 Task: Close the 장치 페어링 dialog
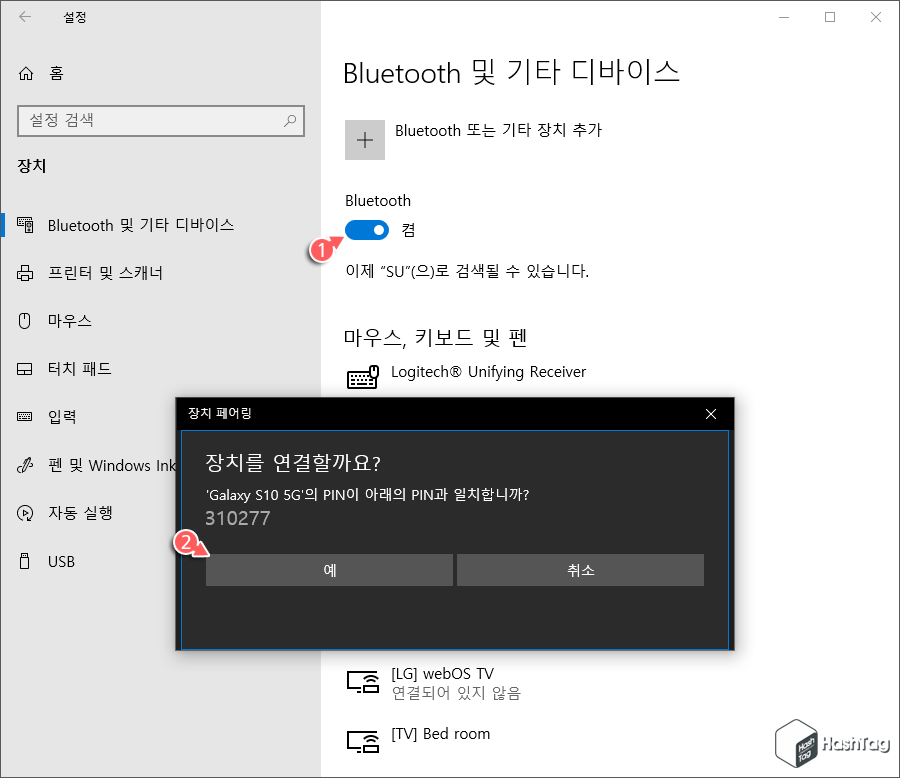(x=711, y=414)
